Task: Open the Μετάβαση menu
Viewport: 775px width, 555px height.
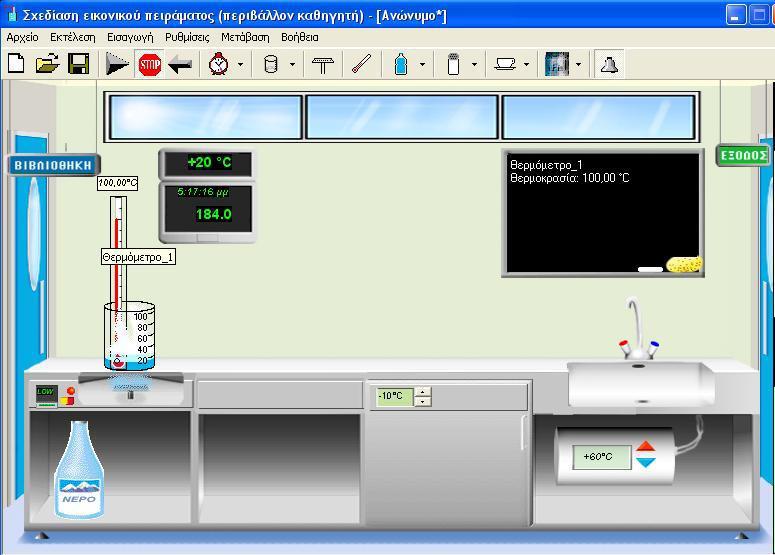Action: 245,37
